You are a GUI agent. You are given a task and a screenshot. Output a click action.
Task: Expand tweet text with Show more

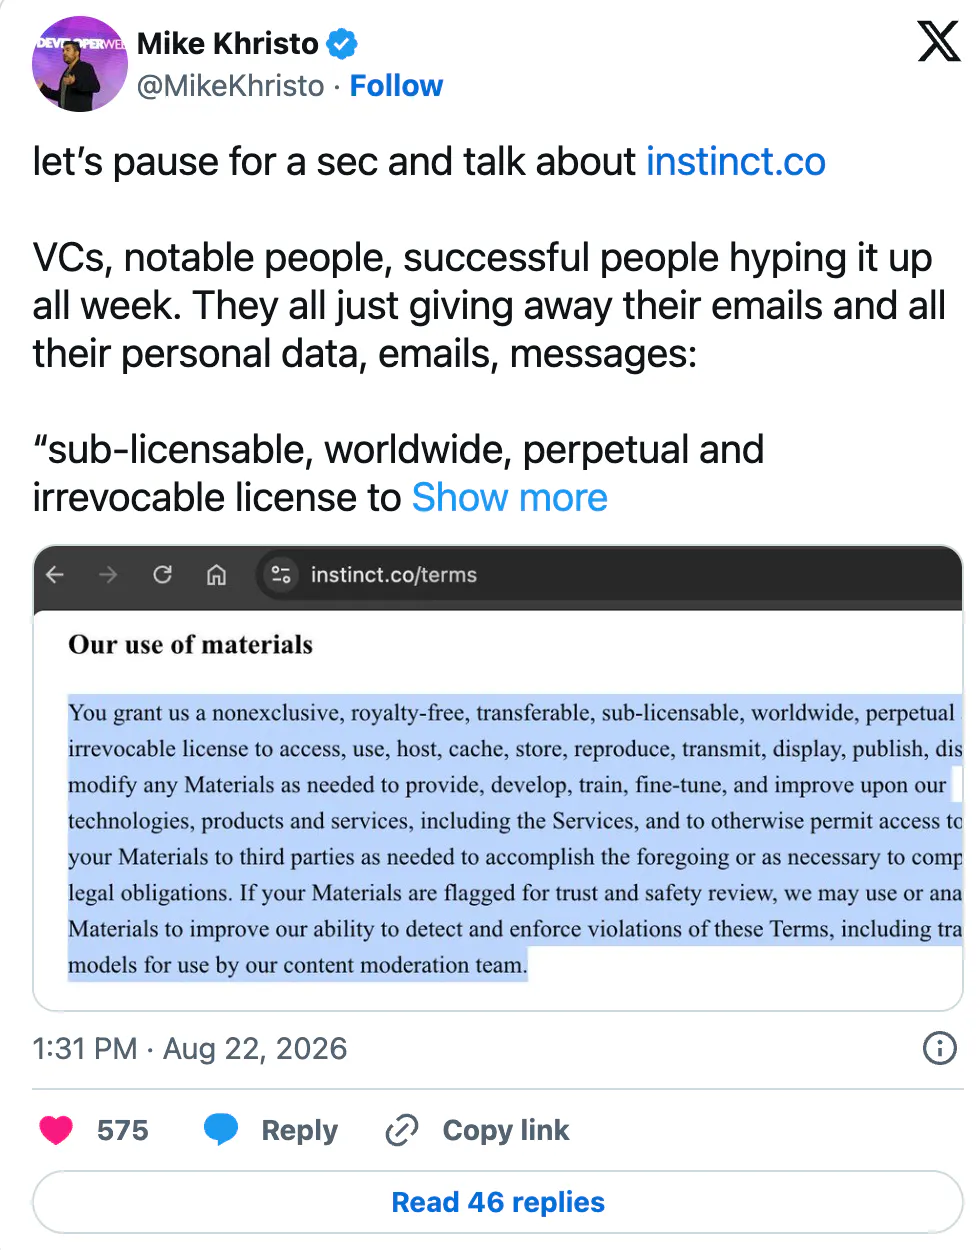510,497
